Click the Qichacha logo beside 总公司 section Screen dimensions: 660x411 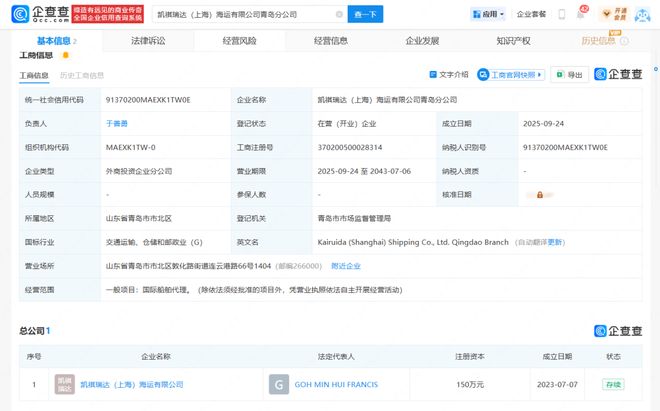[x=618, y=331]
